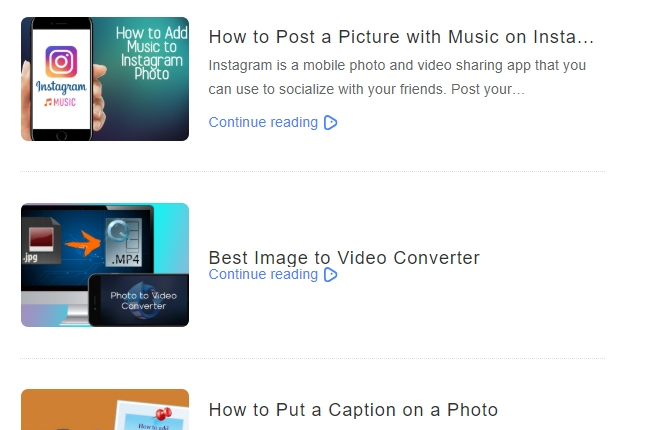Viewport: 650px width, 430px height.
Task: Select Continue reading for the Image to Video Converter article
Action: [263, 275]
